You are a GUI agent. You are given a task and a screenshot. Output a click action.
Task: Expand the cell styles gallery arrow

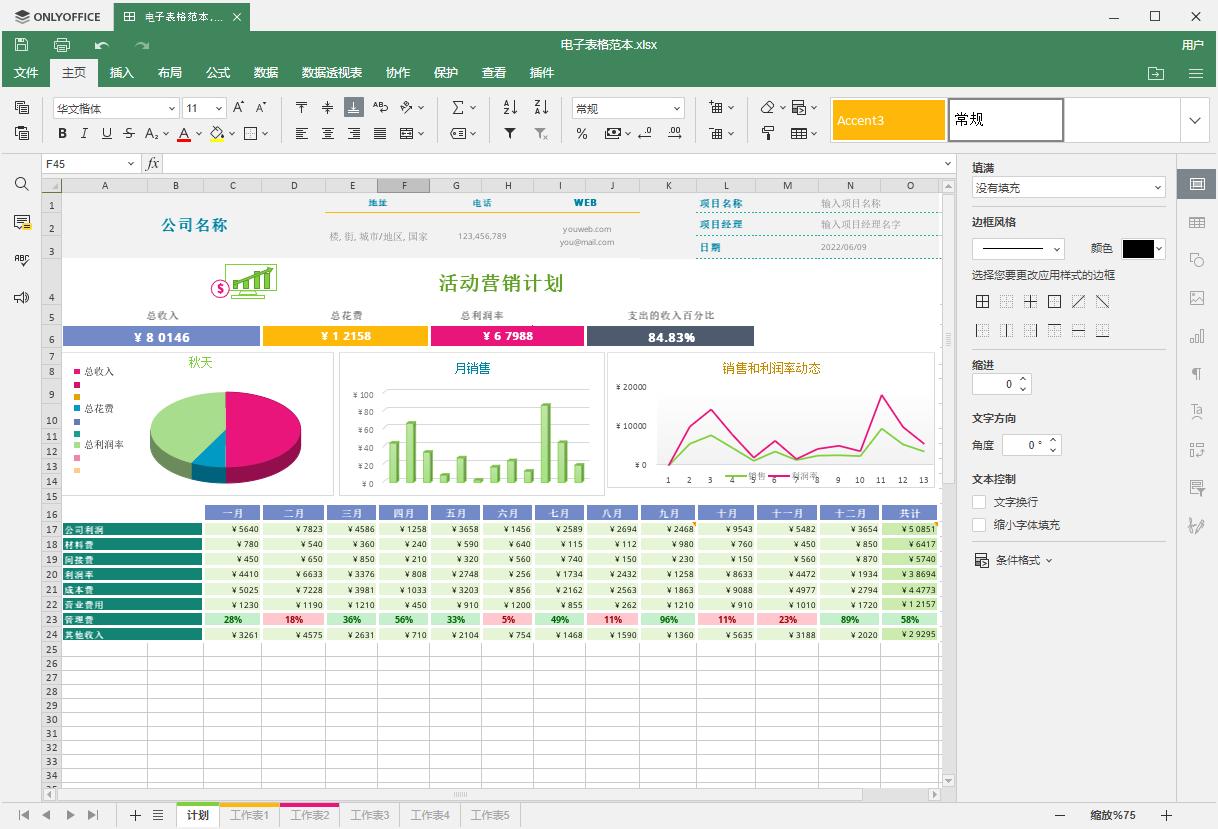point(1195,120)
